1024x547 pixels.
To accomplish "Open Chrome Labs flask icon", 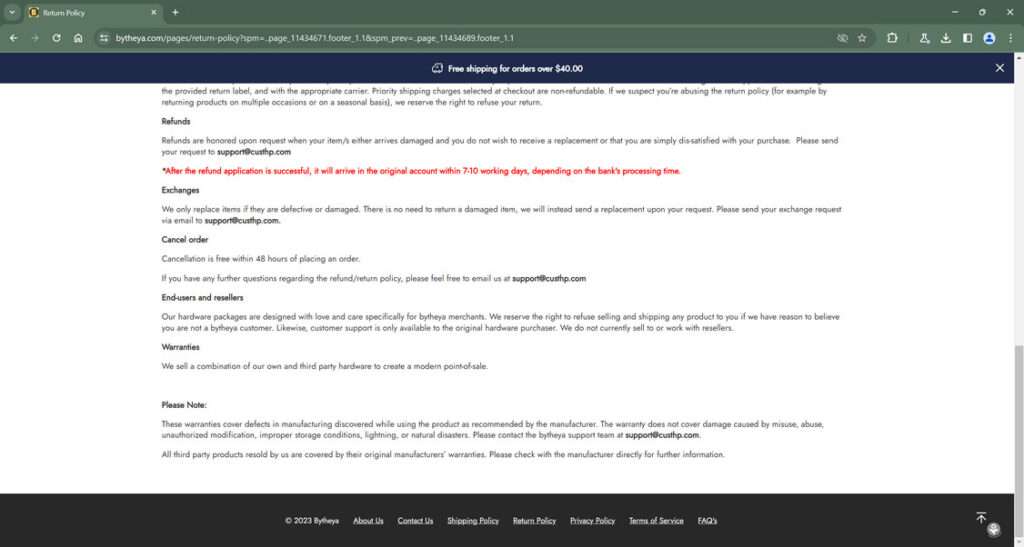I will pyautogui.click(x=924, y=38).
